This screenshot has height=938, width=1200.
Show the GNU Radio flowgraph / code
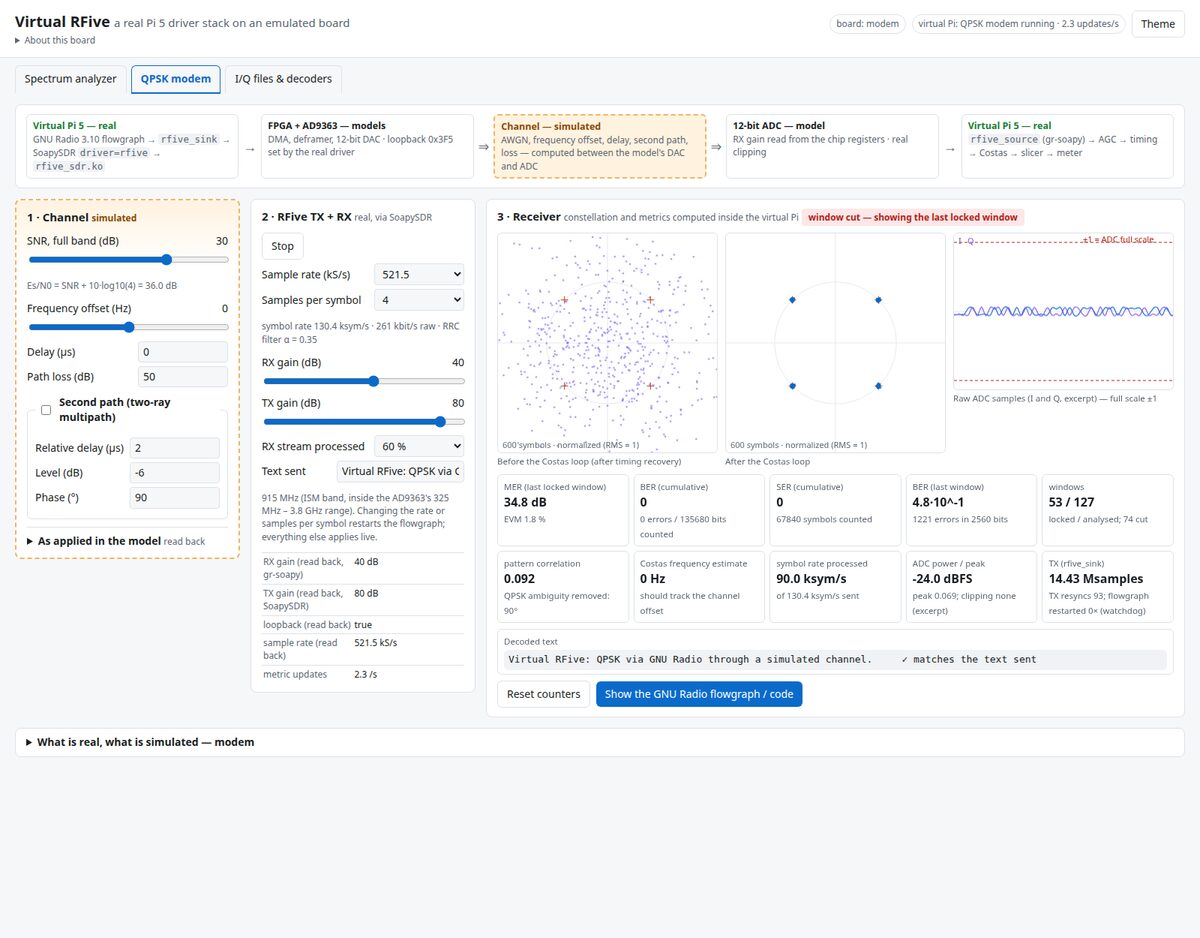pos(699,694)
